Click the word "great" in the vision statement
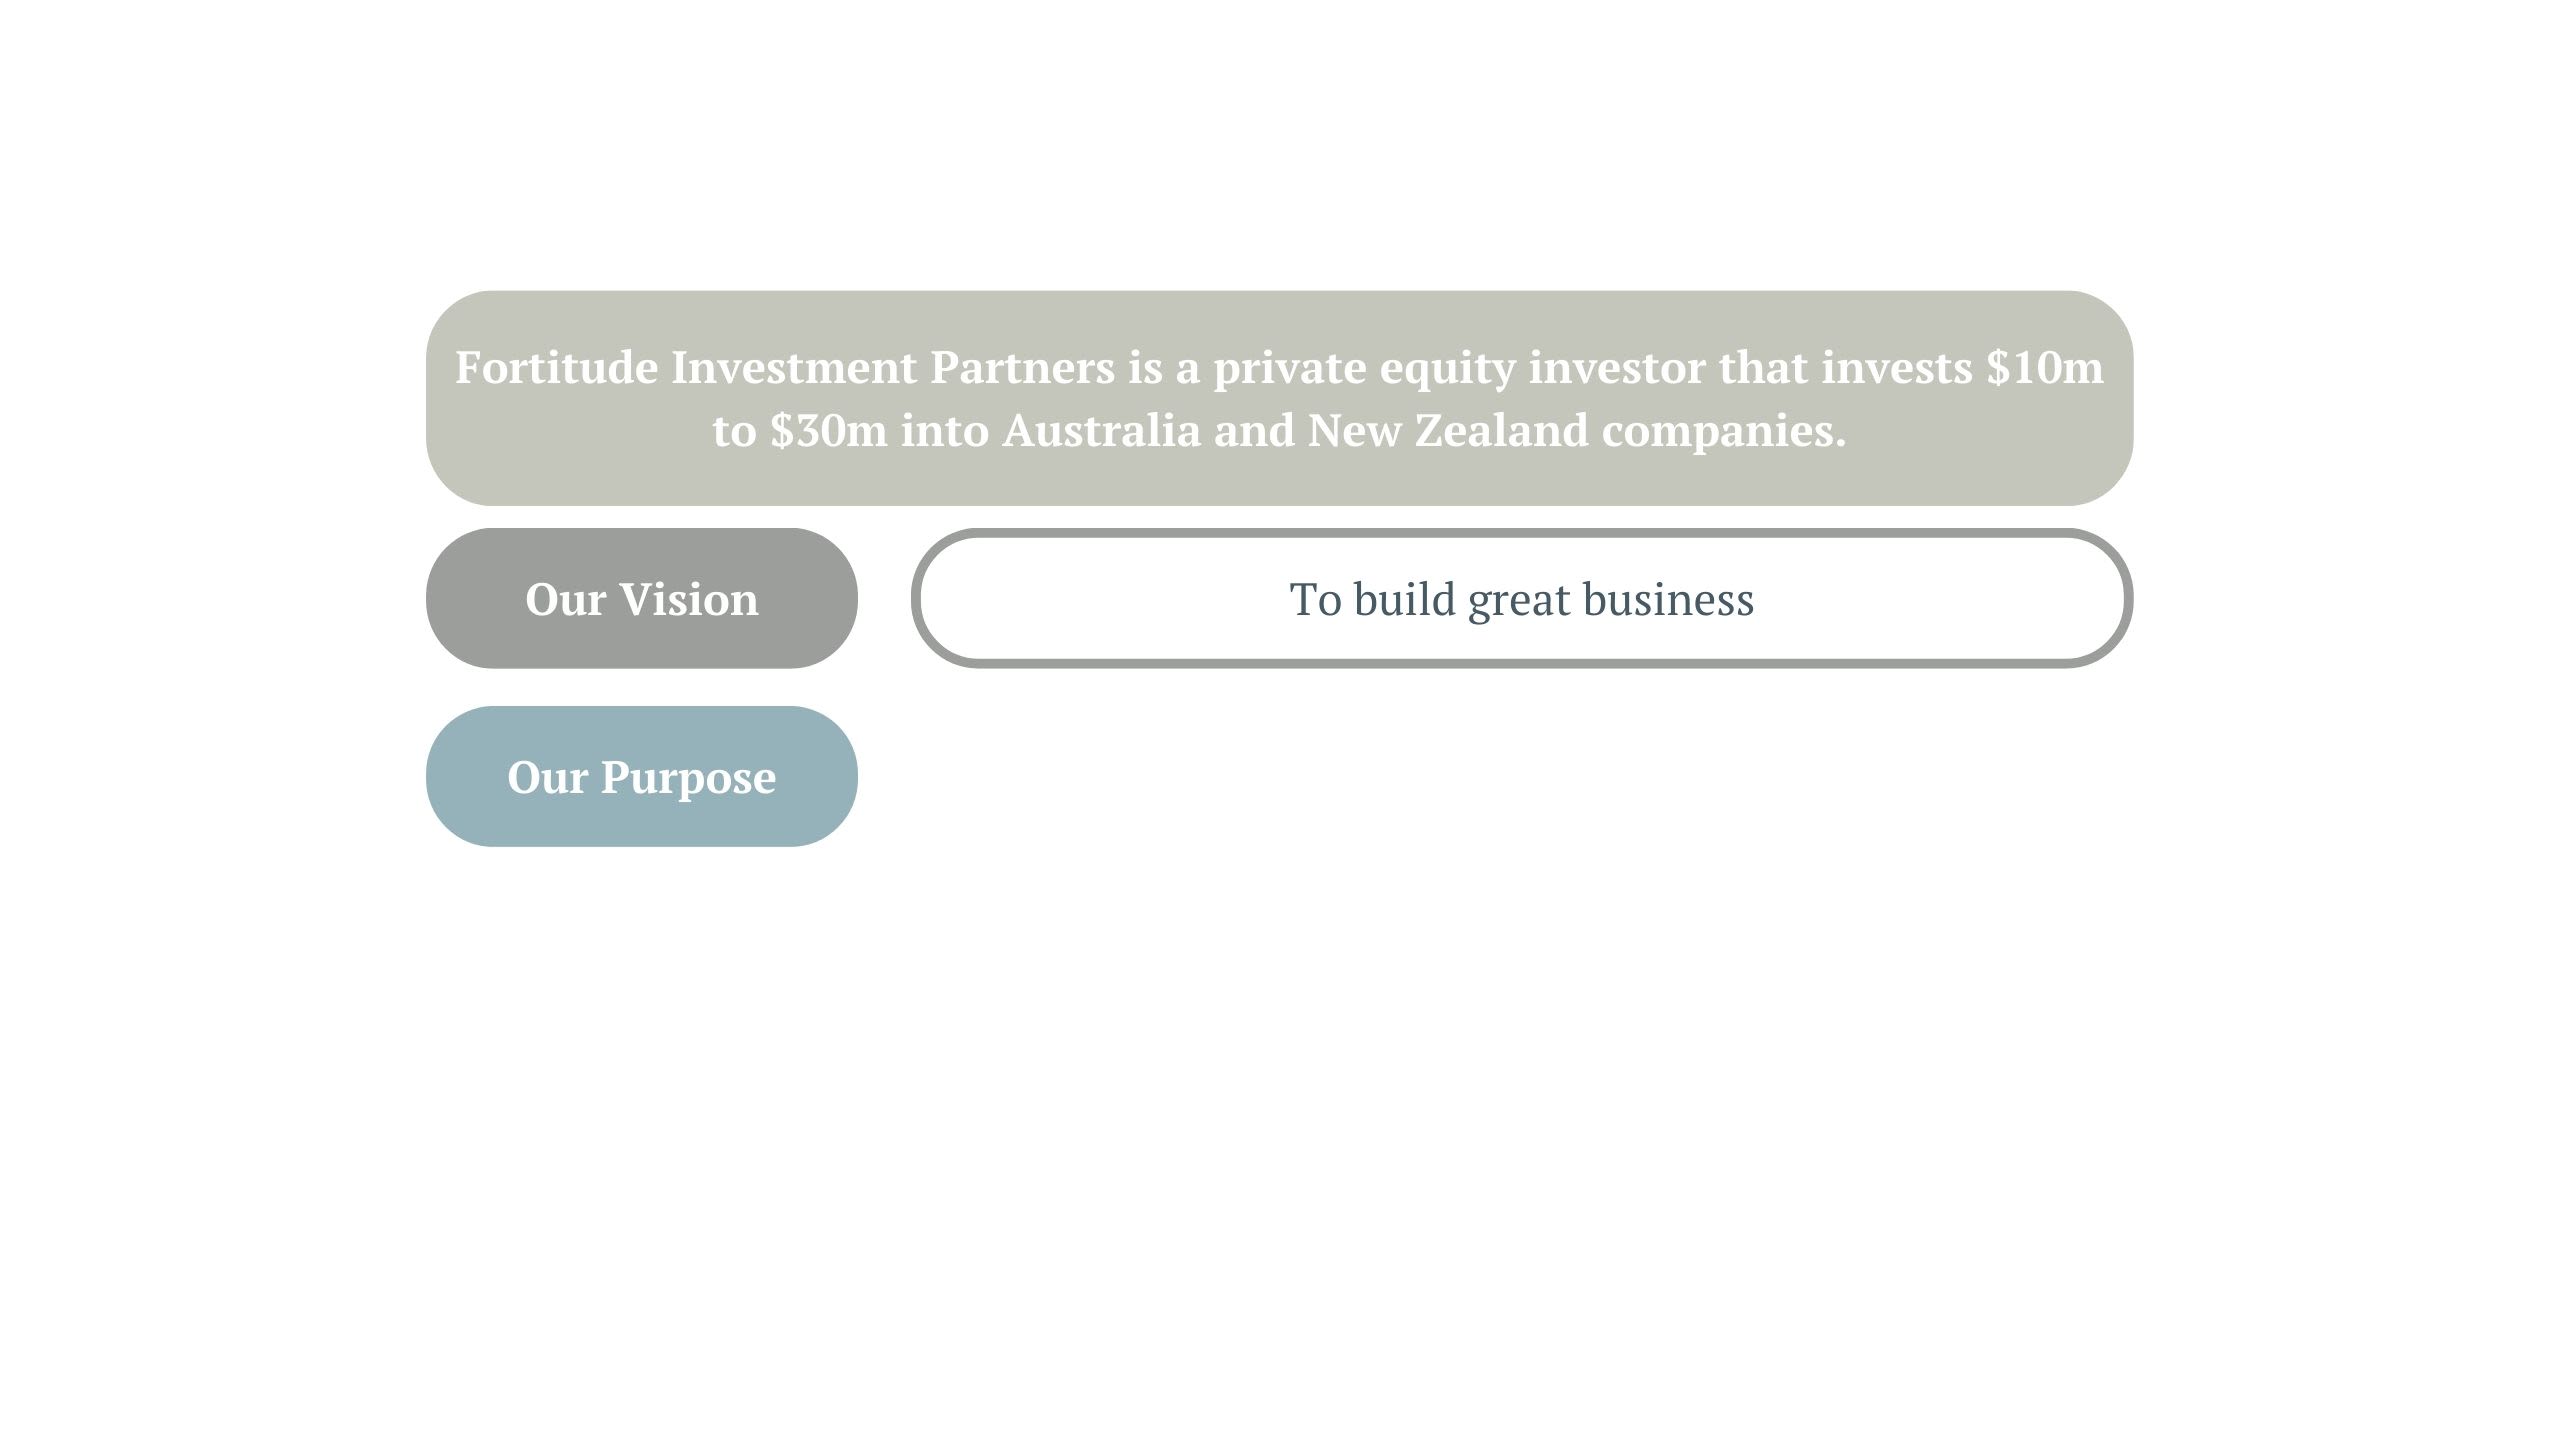Viewport: 2560px width, 1440px height. click(x=1519, y=599)
